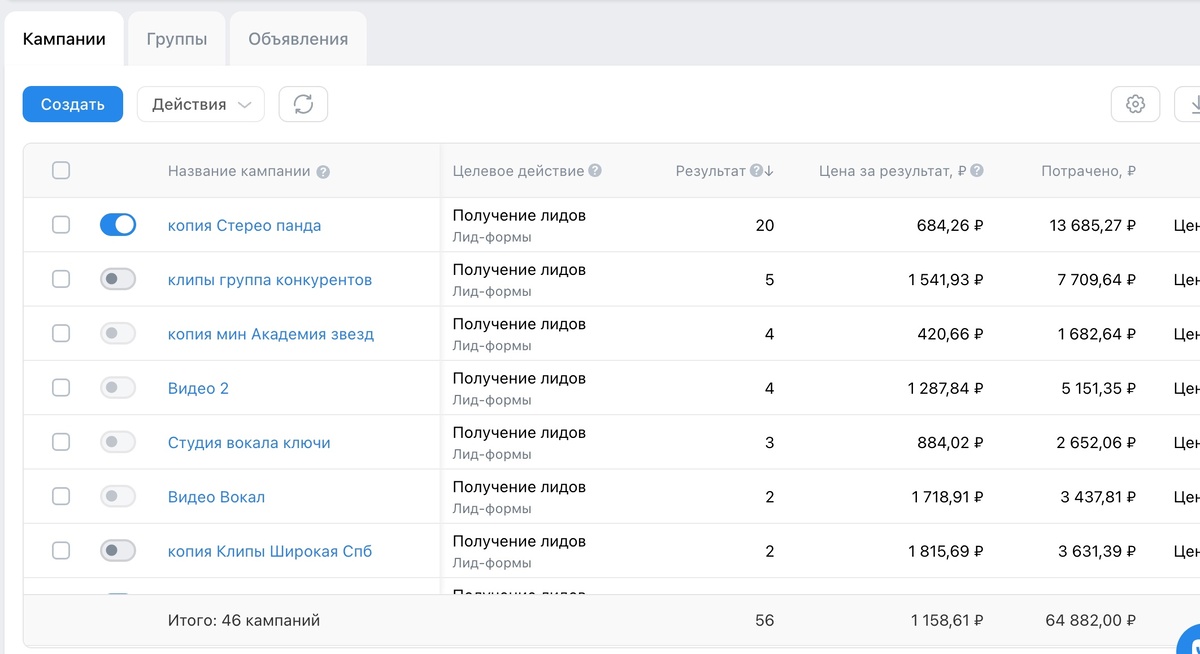Click help icon next to Результат
1200x654 pixels.
point(756,171)
